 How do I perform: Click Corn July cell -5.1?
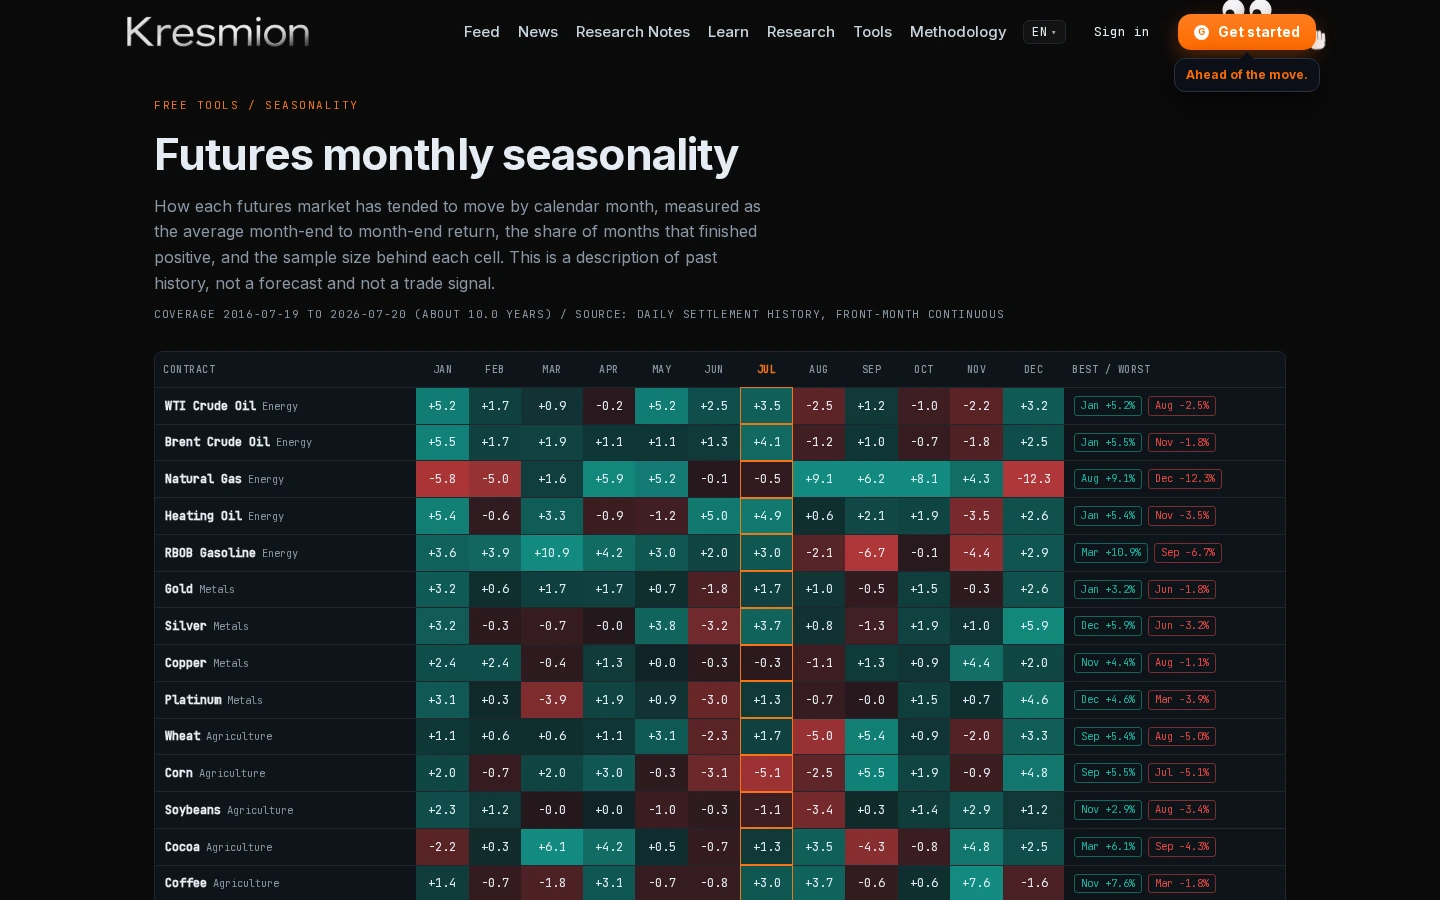[767, 773]
